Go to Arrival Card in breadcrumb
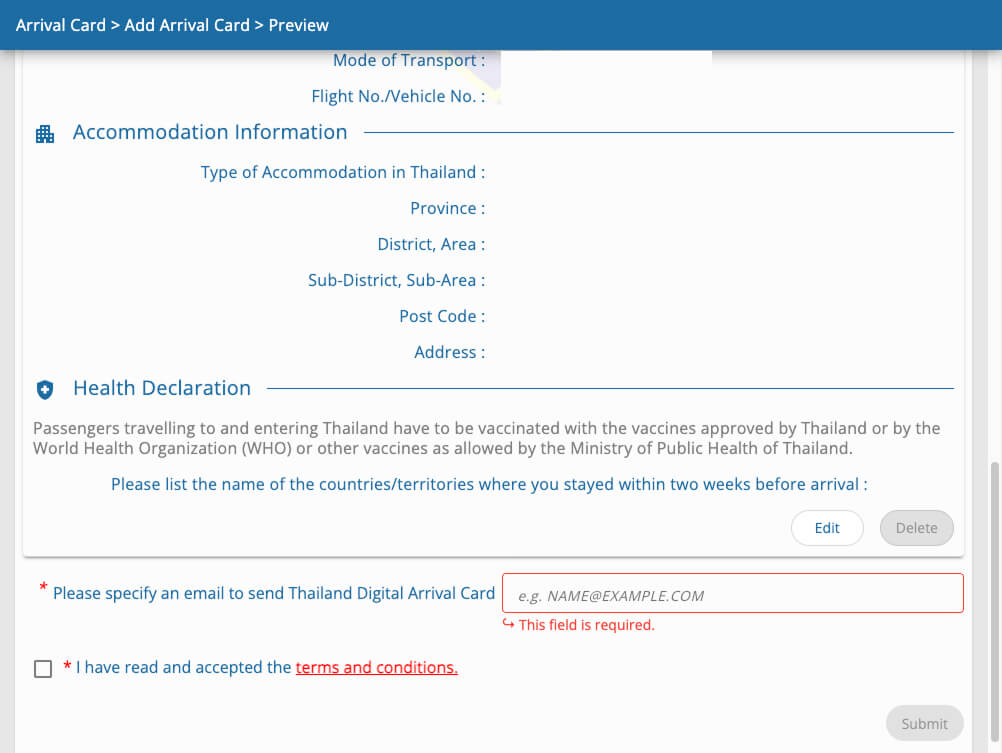The image size is (1002, 753). 61,25
